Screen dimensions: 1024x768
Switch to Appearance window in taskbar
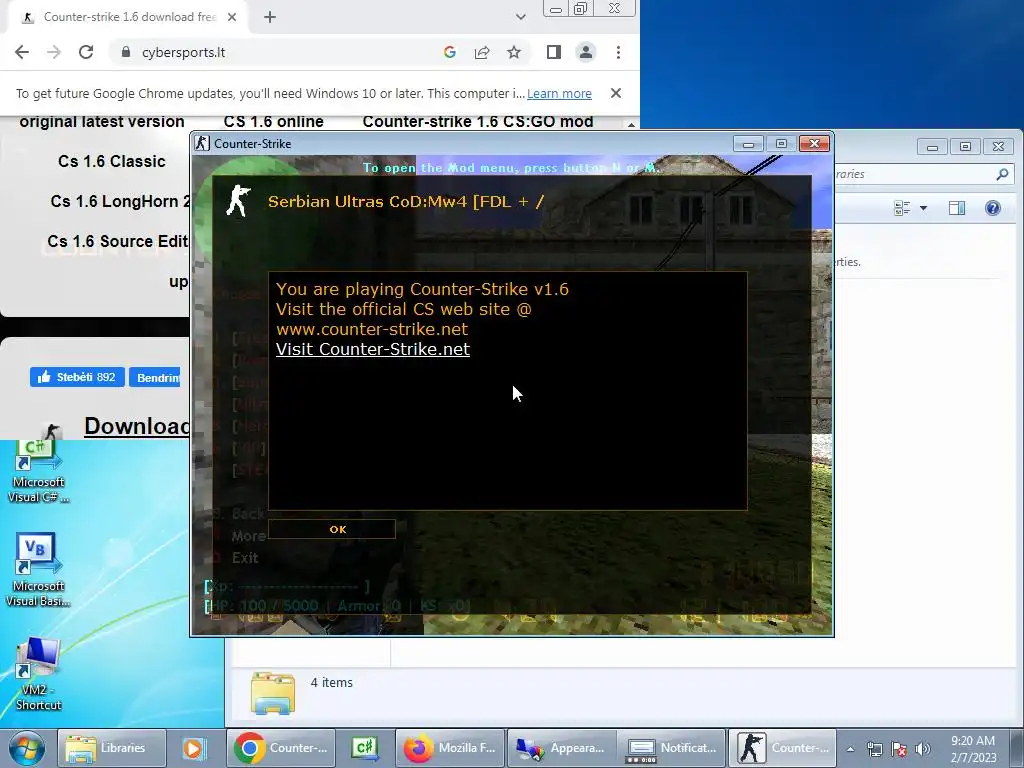562,748
